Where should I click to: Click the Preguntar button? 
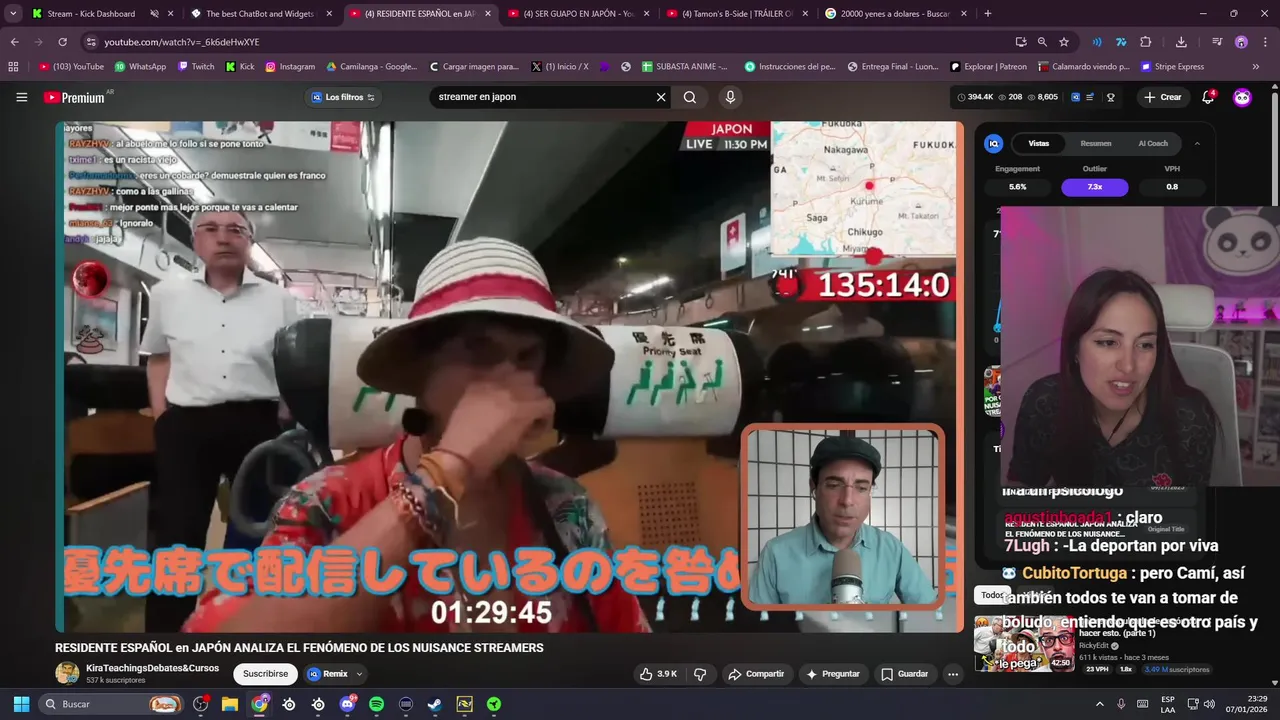pos(833,674)
